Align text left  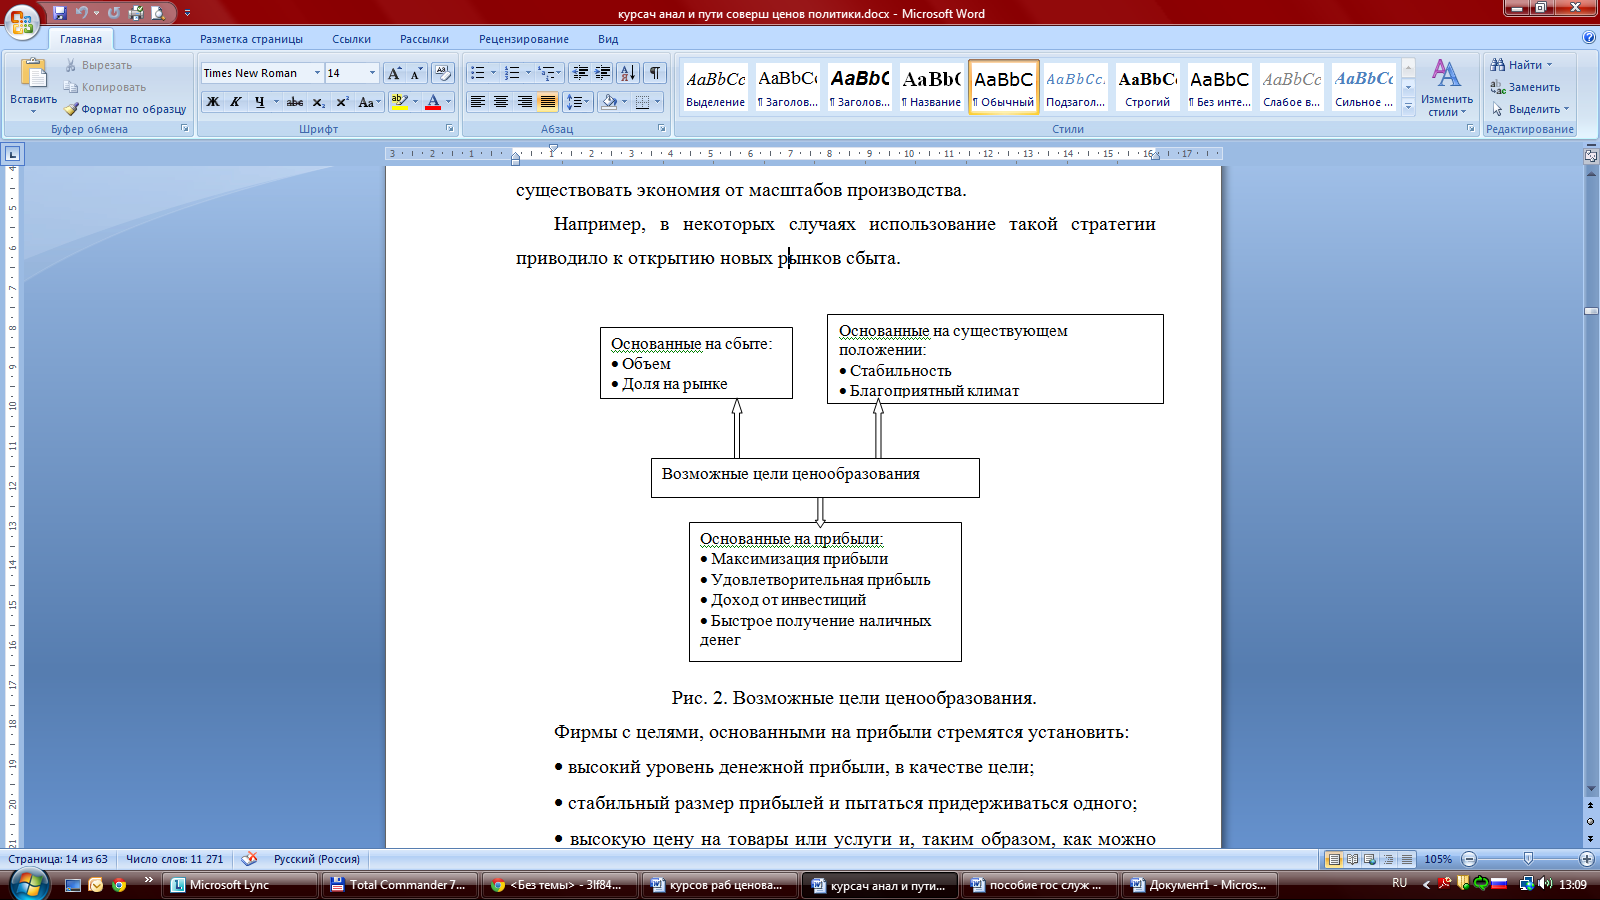[478, 102]
